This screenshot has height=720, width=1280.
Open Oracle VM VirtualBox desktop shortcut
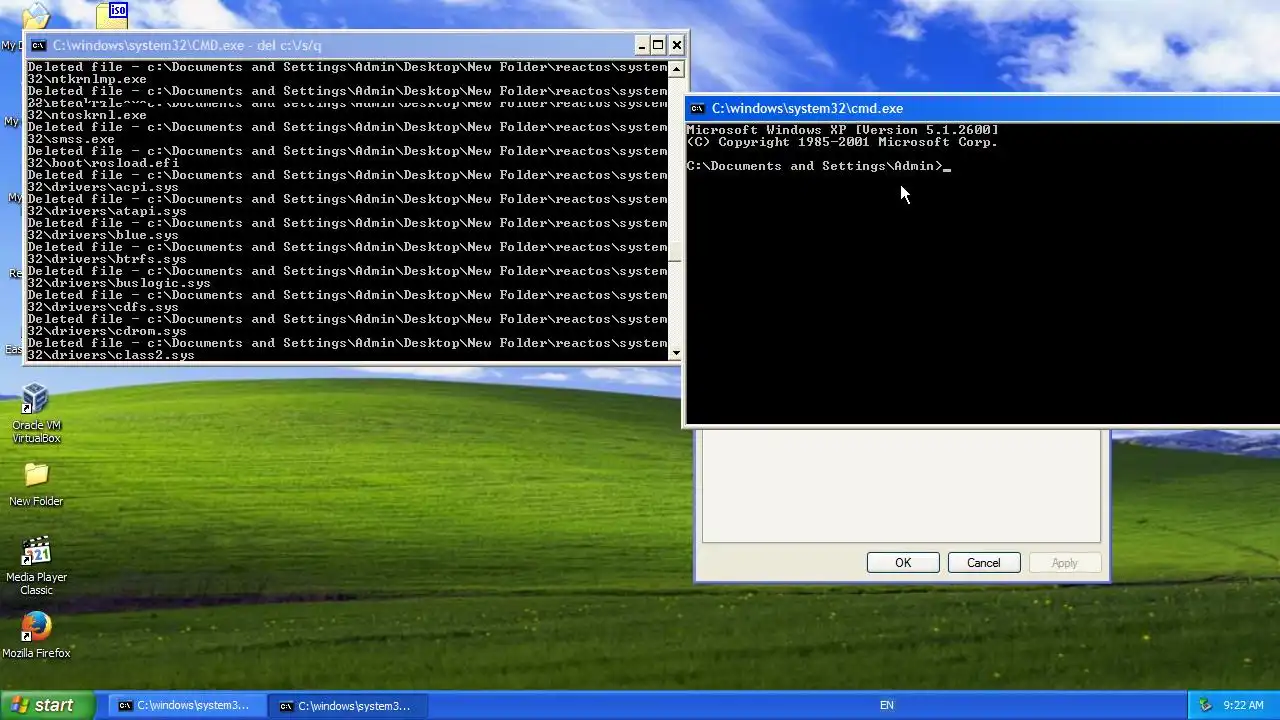(36, 413)
